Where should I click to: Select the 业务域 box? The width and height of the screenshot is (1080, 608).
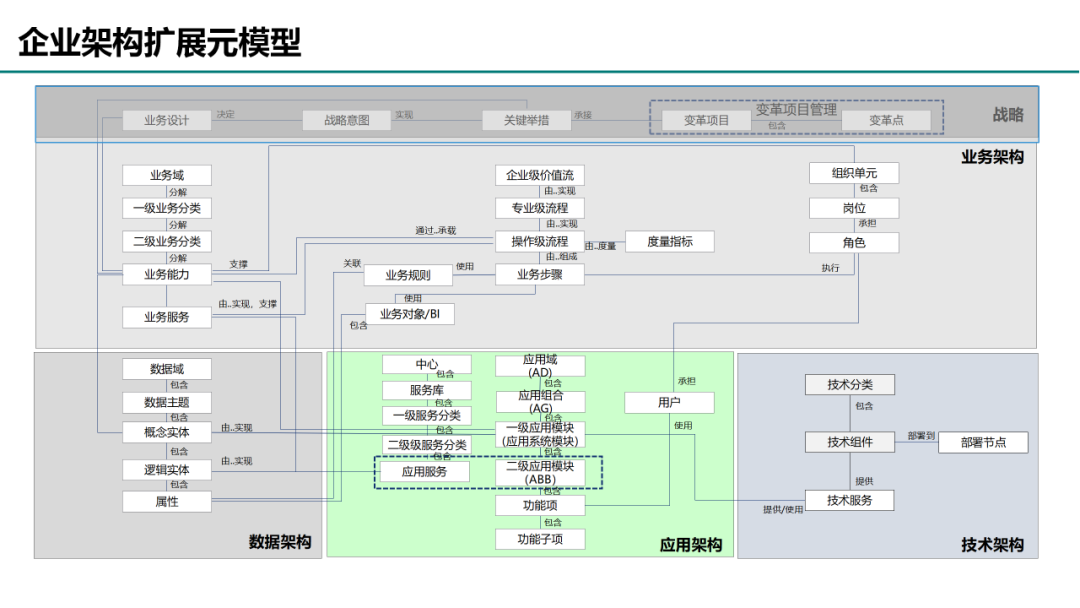click(167, 175)
